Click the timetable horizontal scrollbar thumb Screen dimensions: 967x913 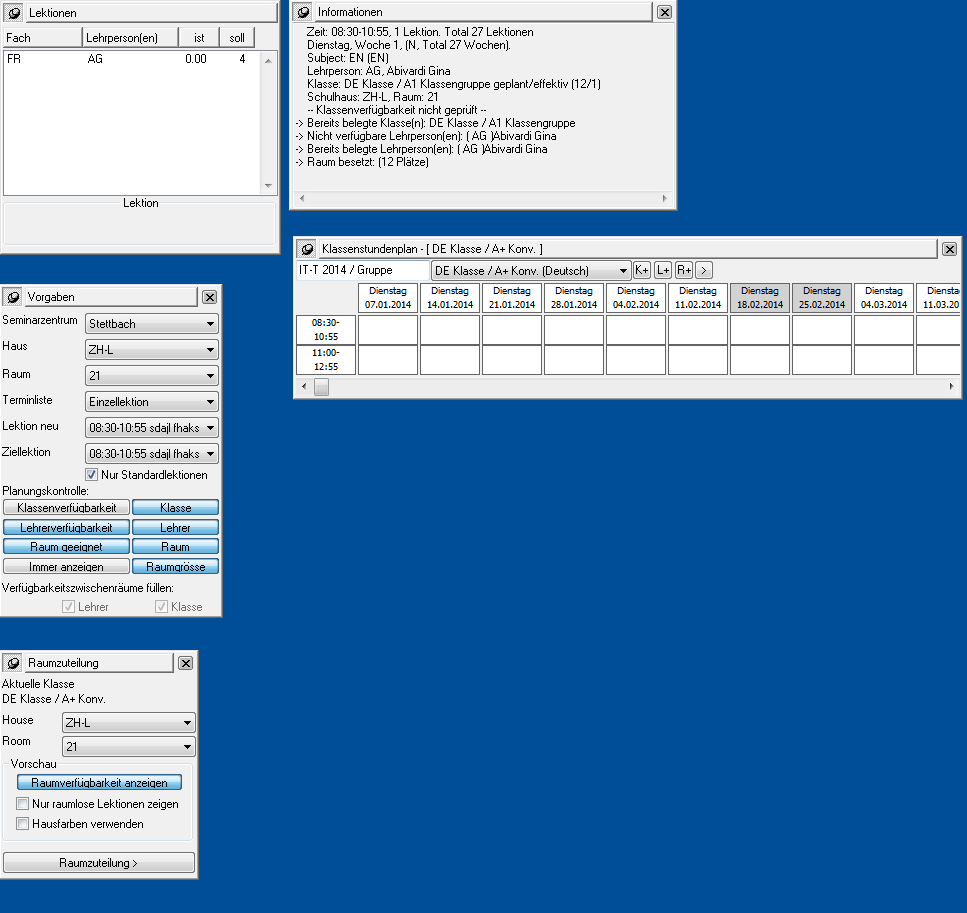(x=321, y=387)
